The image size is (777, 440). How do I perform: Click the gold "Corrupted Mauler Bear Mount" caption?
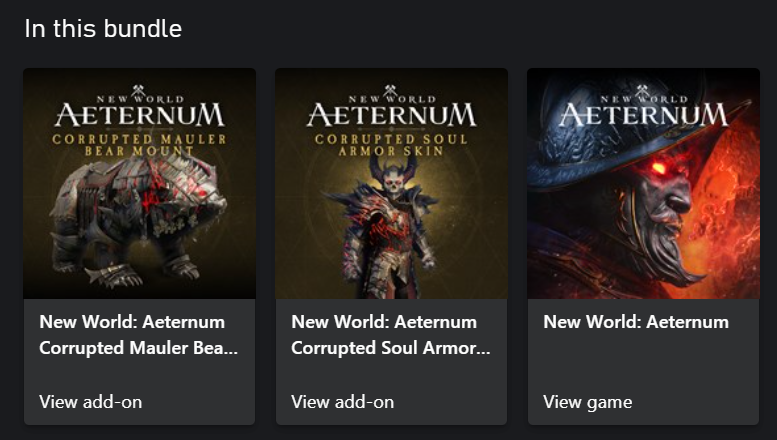tap(139, 145)
